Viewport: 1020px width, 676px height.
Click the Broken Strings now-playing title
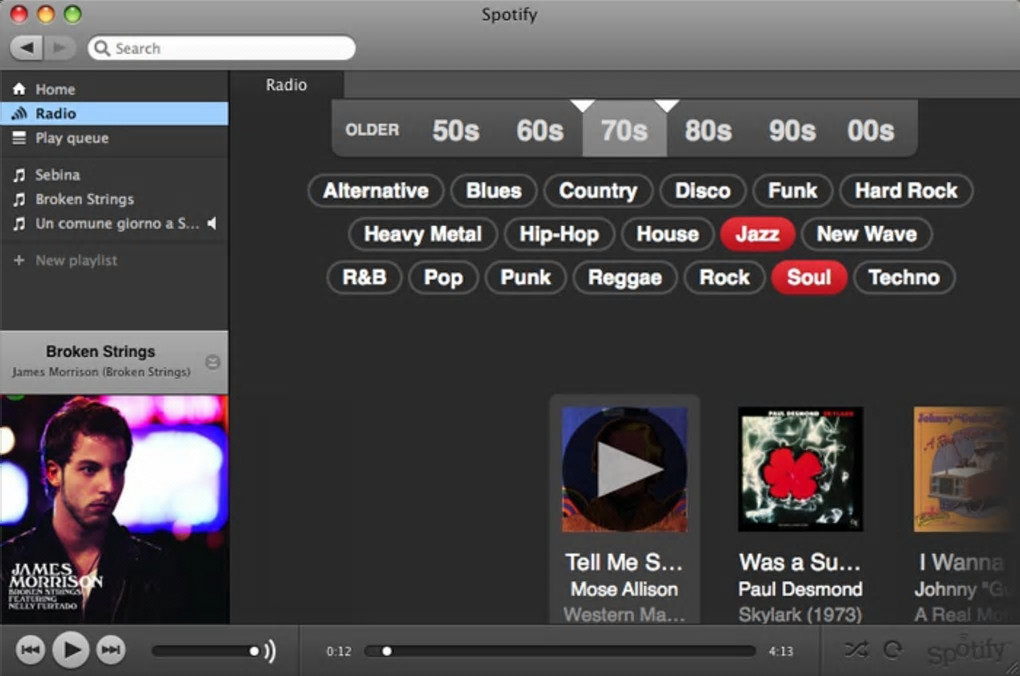(x=100, y=351)
